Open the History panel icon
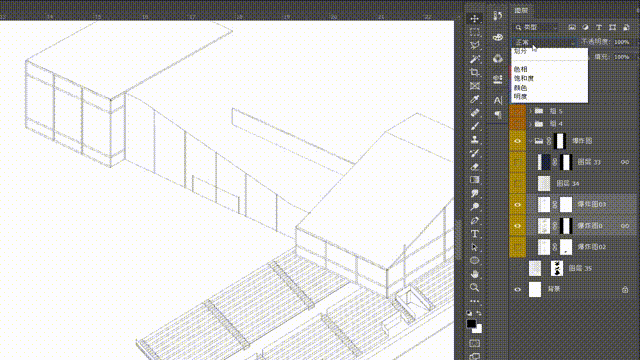The image size is (640, 360). tap(498, 16)
